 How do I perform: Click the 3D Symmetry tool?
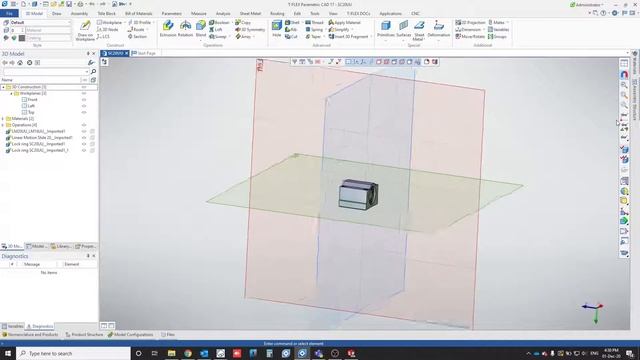tap(250, 29)
